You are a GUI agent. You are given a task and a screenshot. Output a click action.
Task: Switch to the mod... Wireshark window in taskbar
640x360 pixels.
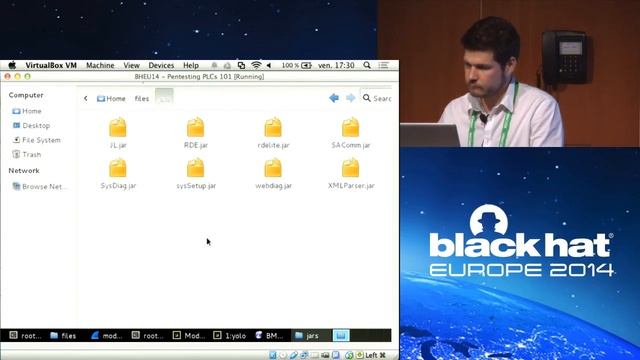107,336
